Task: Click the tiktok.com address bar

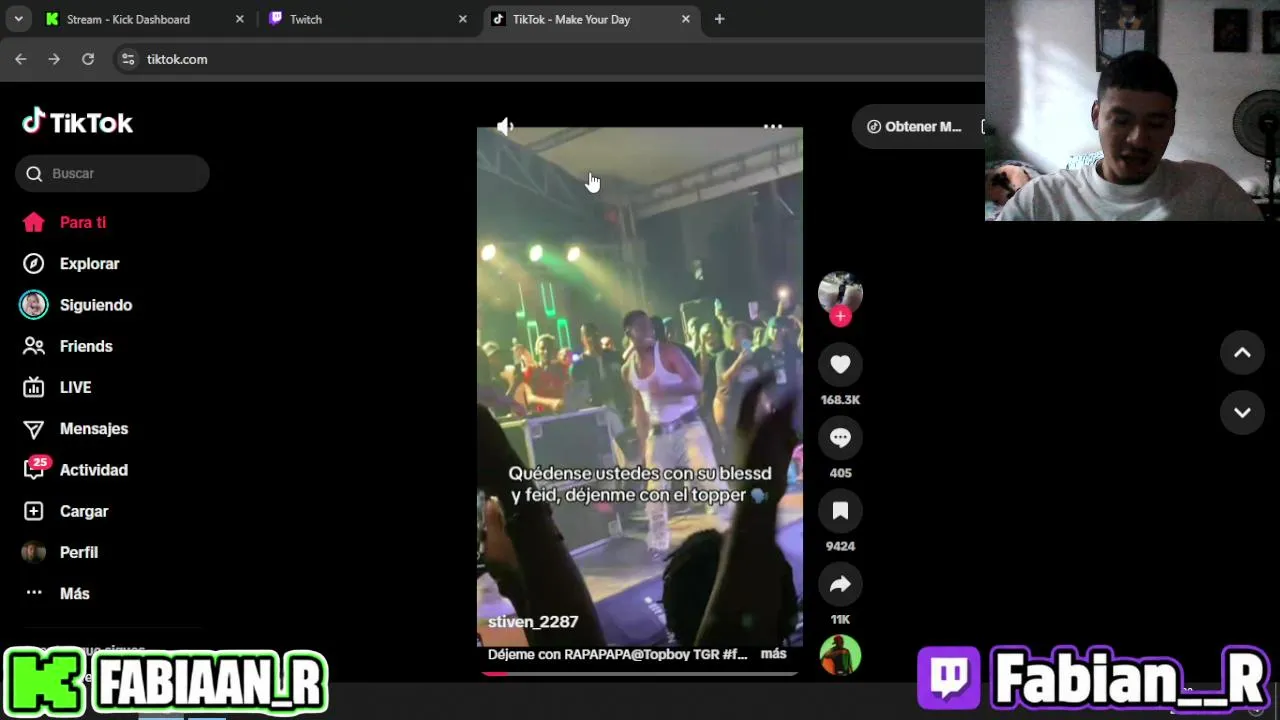Action: point(550,59)
